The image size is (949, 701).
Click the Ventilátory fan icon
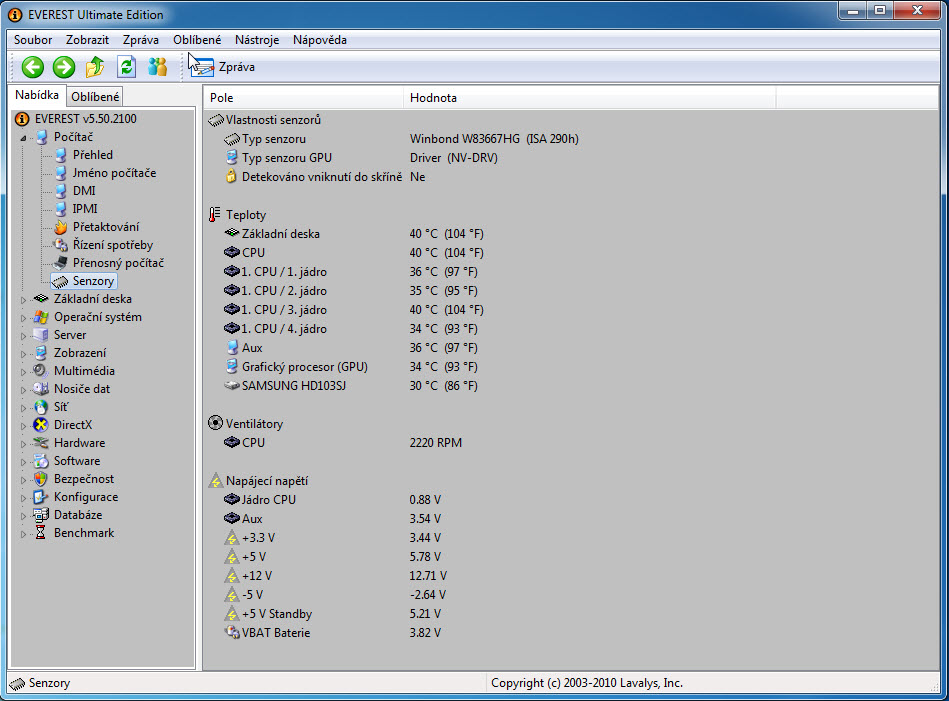(215, 423)
